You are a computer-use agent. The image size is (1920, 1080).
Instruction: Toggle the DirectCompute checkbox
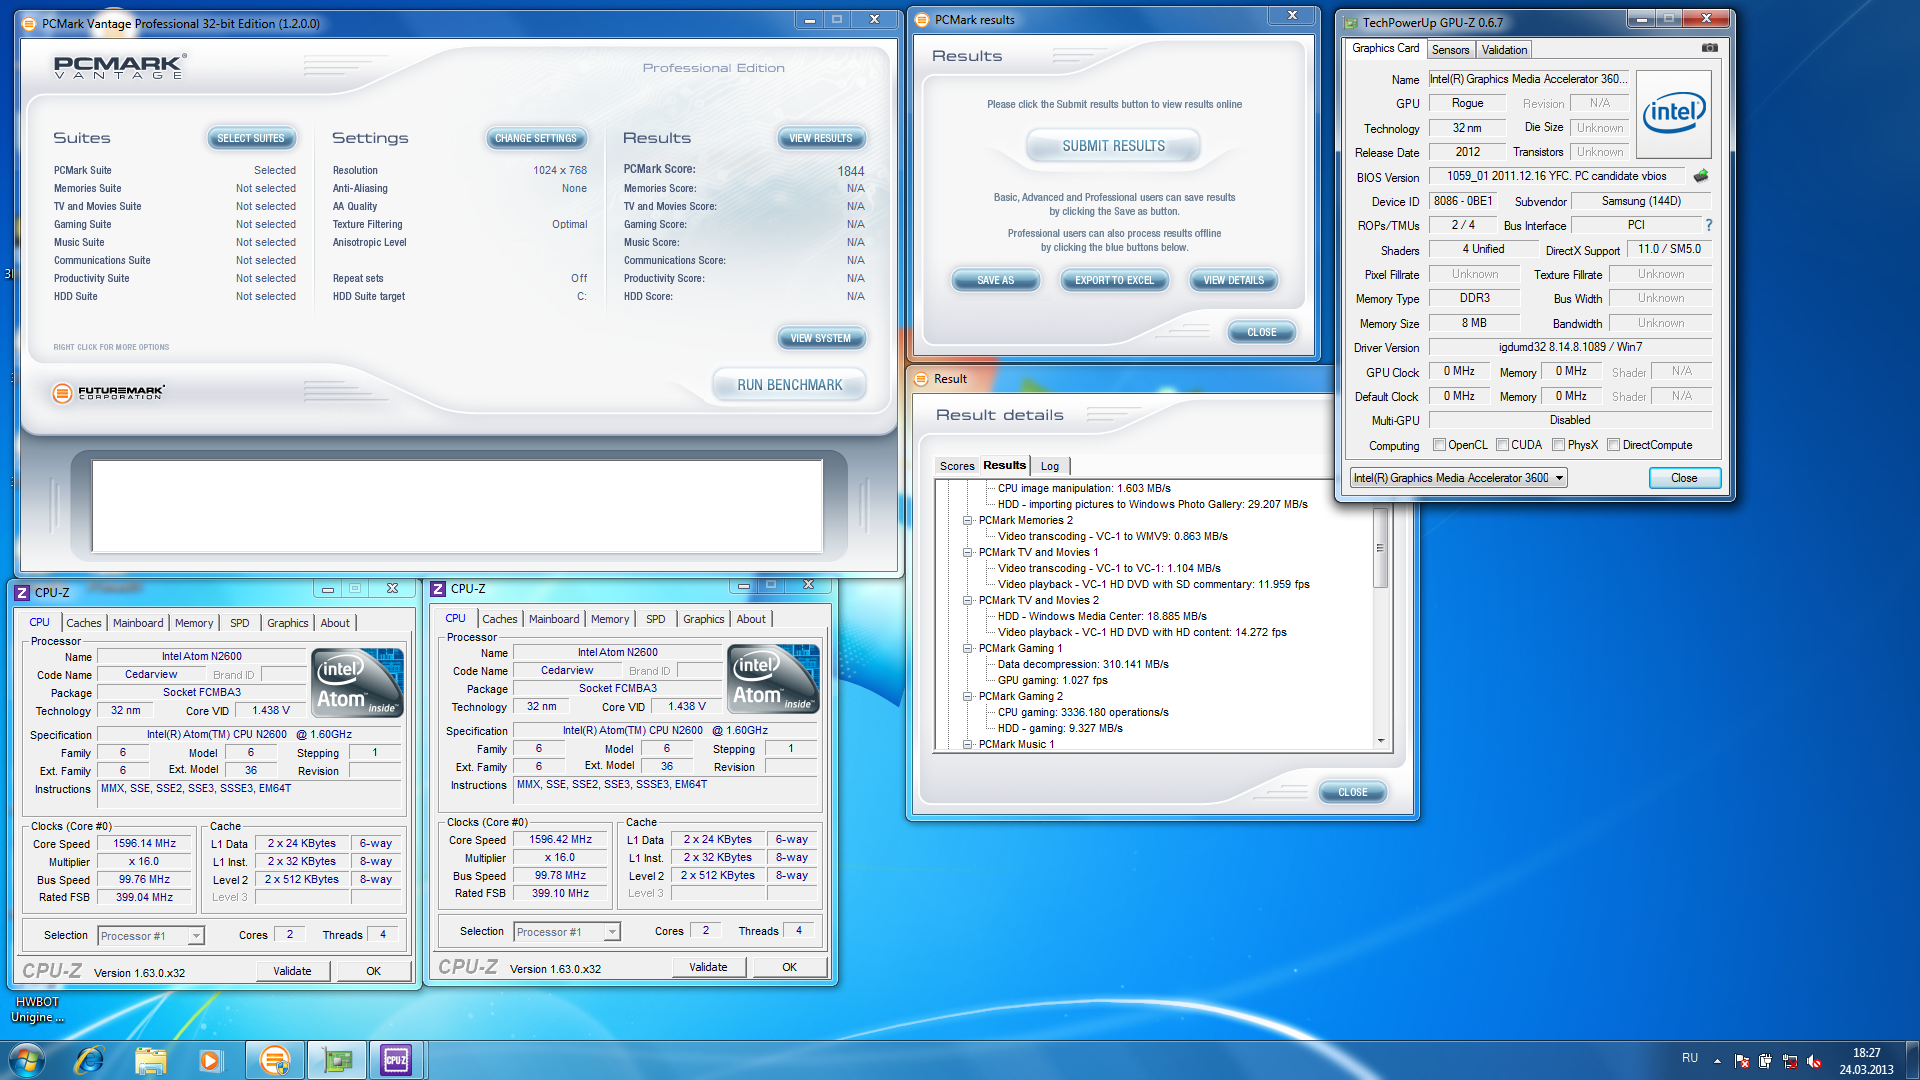coord(1613,445)
